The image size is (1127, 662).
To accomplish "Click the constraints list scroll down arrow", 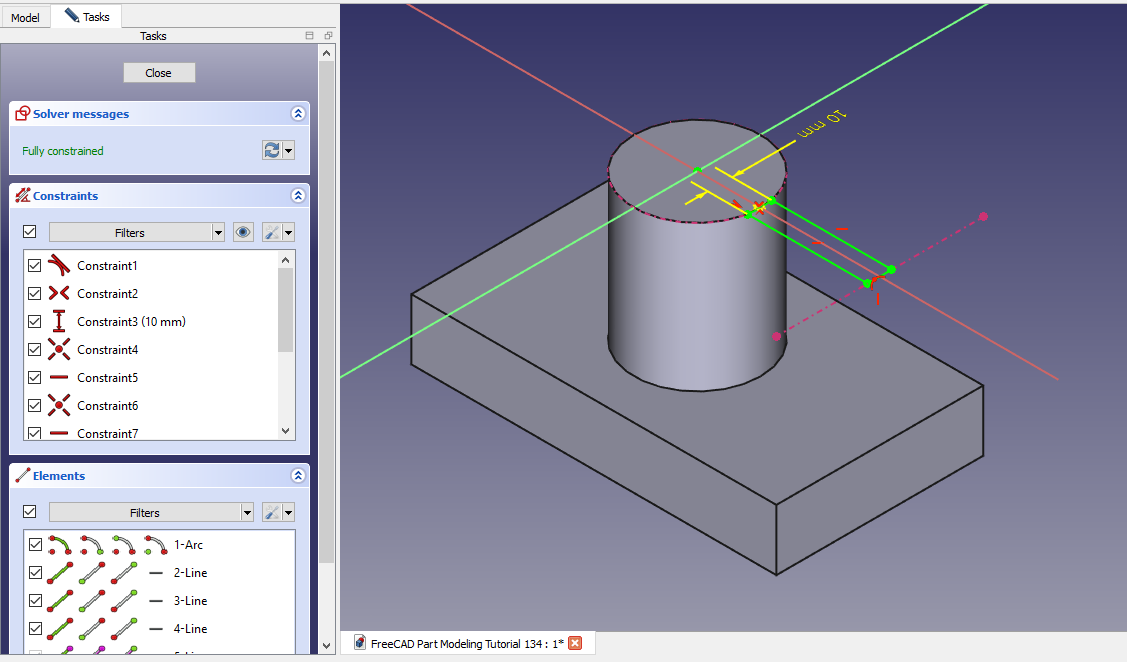I will tap(286, 431).
